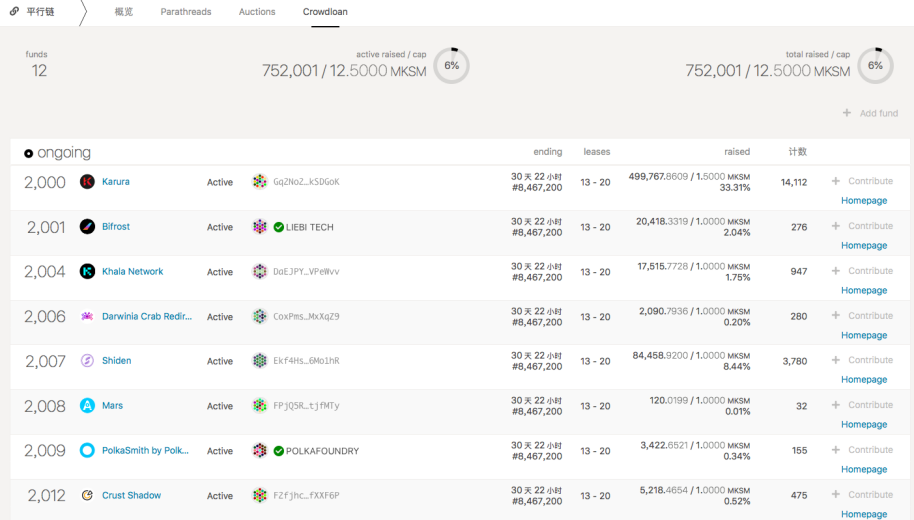This screenshot has width=914, height=520.
Task: Click active raised 6% progress circle
Action: (452, 65)
